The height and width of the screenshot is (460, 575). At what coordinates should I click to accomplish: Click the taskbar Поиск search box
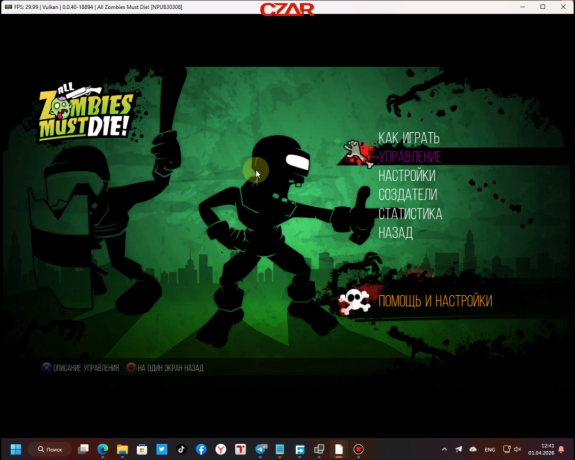click(50, 449)
